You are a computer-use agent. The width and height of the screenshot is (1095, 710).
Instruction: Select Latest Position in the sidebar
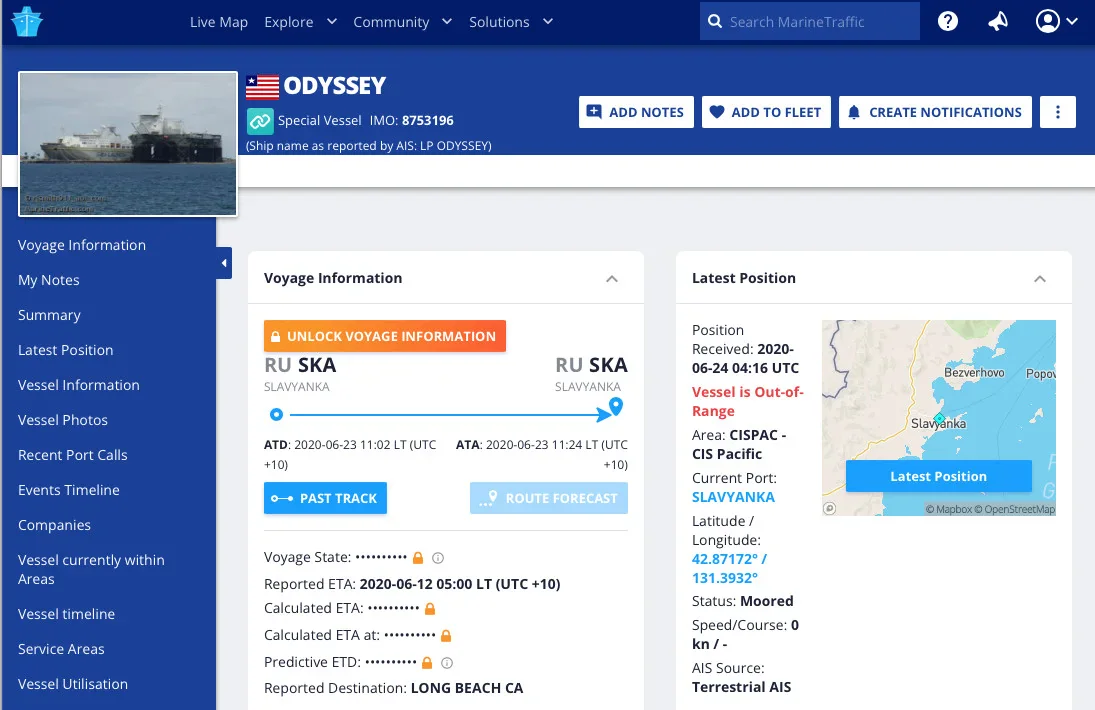(66, 350)
